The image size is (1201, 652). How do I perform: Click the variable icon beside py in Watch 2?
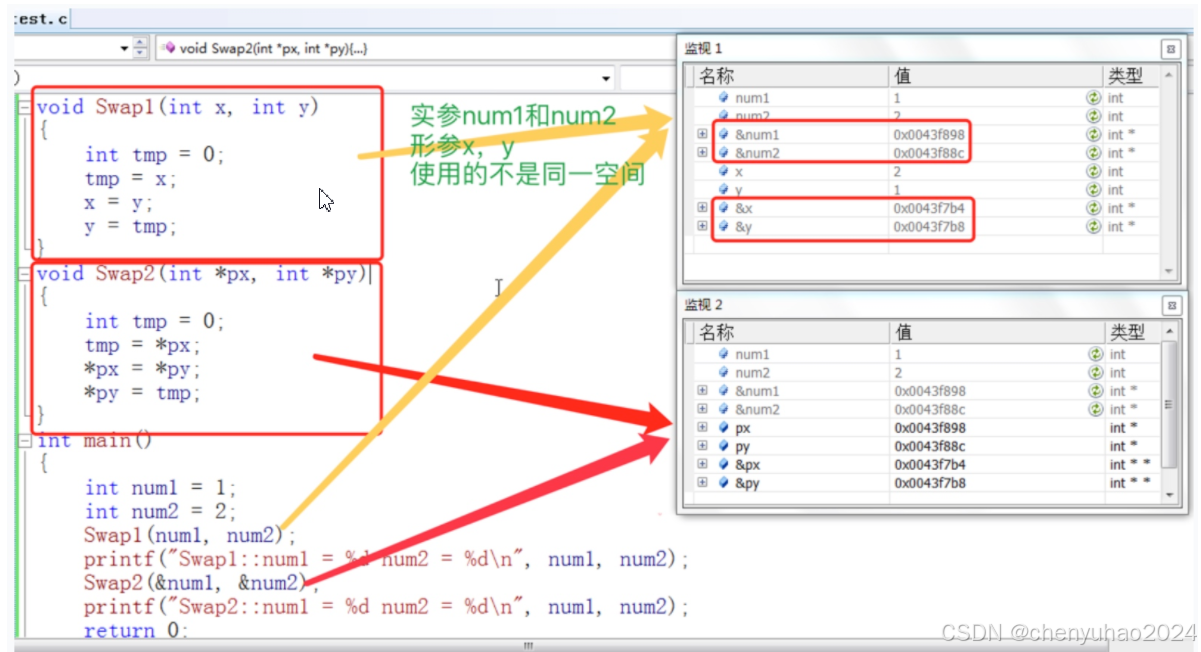[x=724, y=446]
